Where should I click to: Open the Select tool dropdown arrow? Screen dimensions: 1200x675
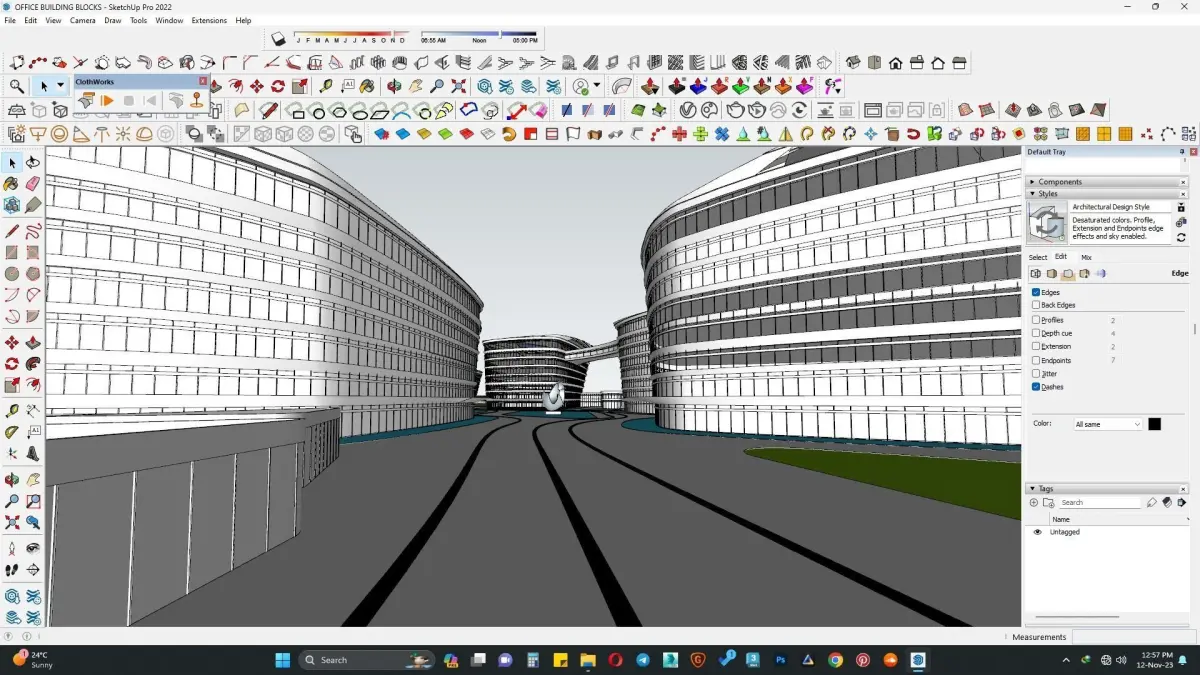pos(60,86)
